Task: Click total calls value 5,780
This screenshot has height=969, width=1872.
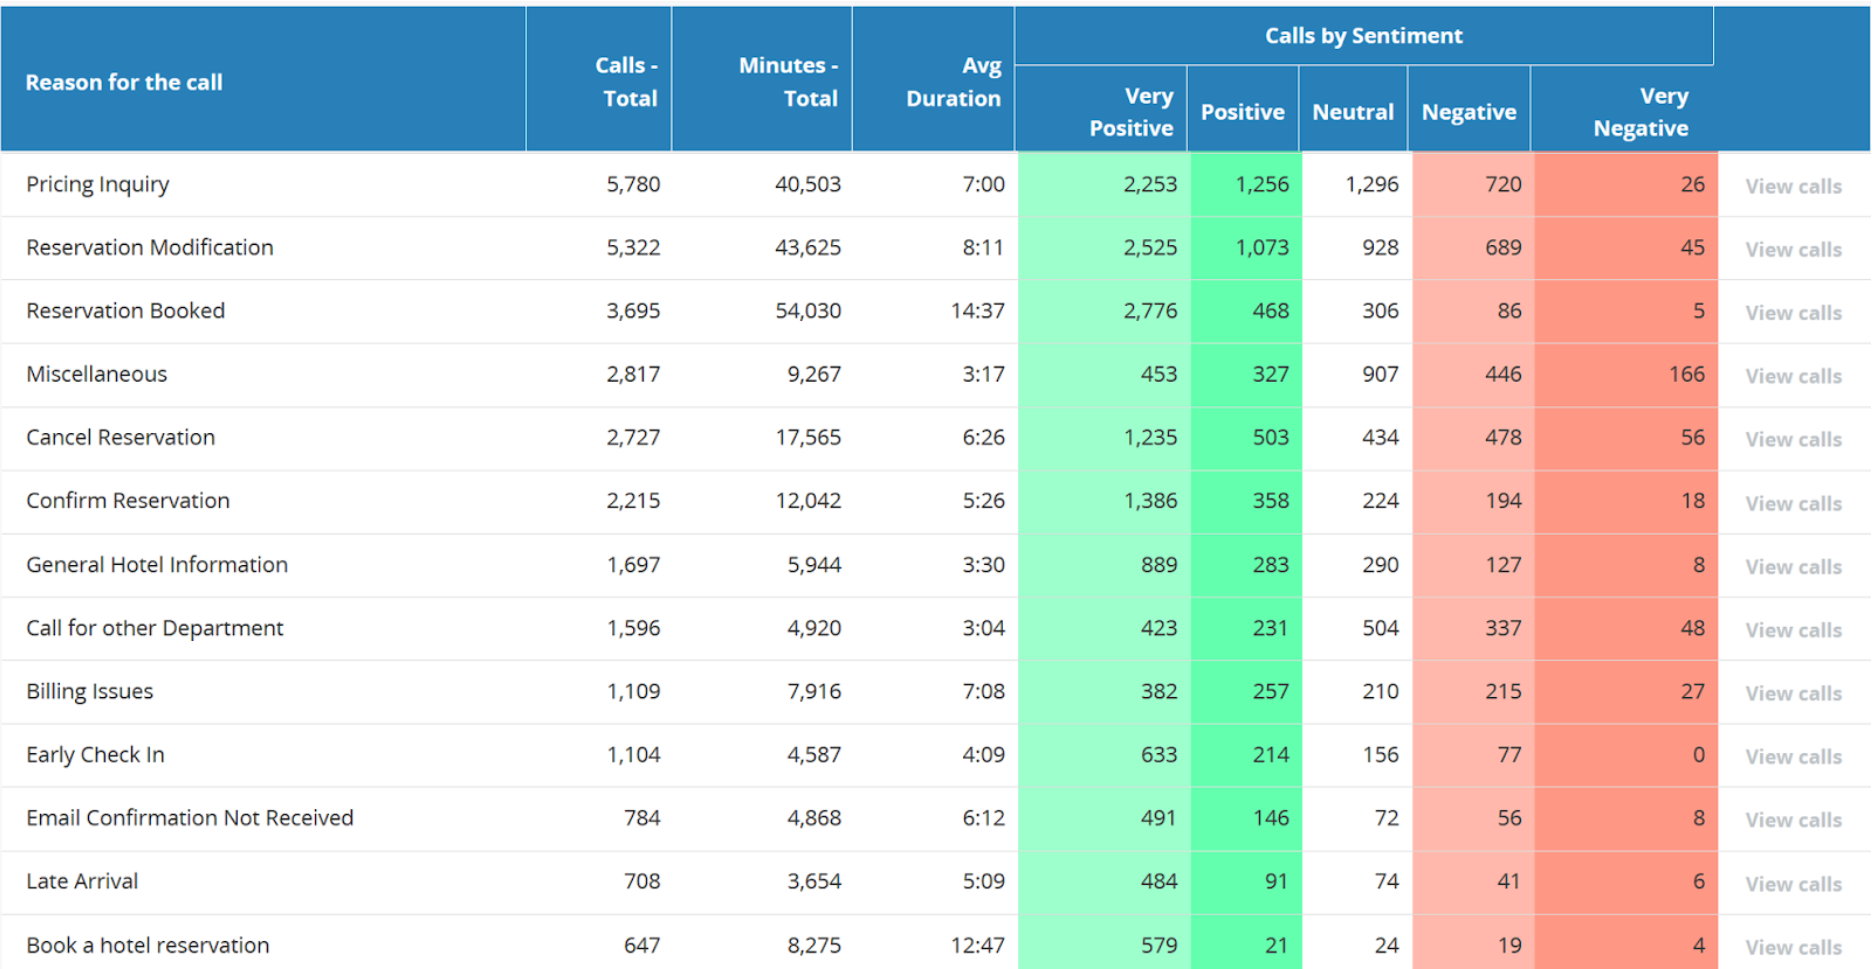Action: (633, 184)
